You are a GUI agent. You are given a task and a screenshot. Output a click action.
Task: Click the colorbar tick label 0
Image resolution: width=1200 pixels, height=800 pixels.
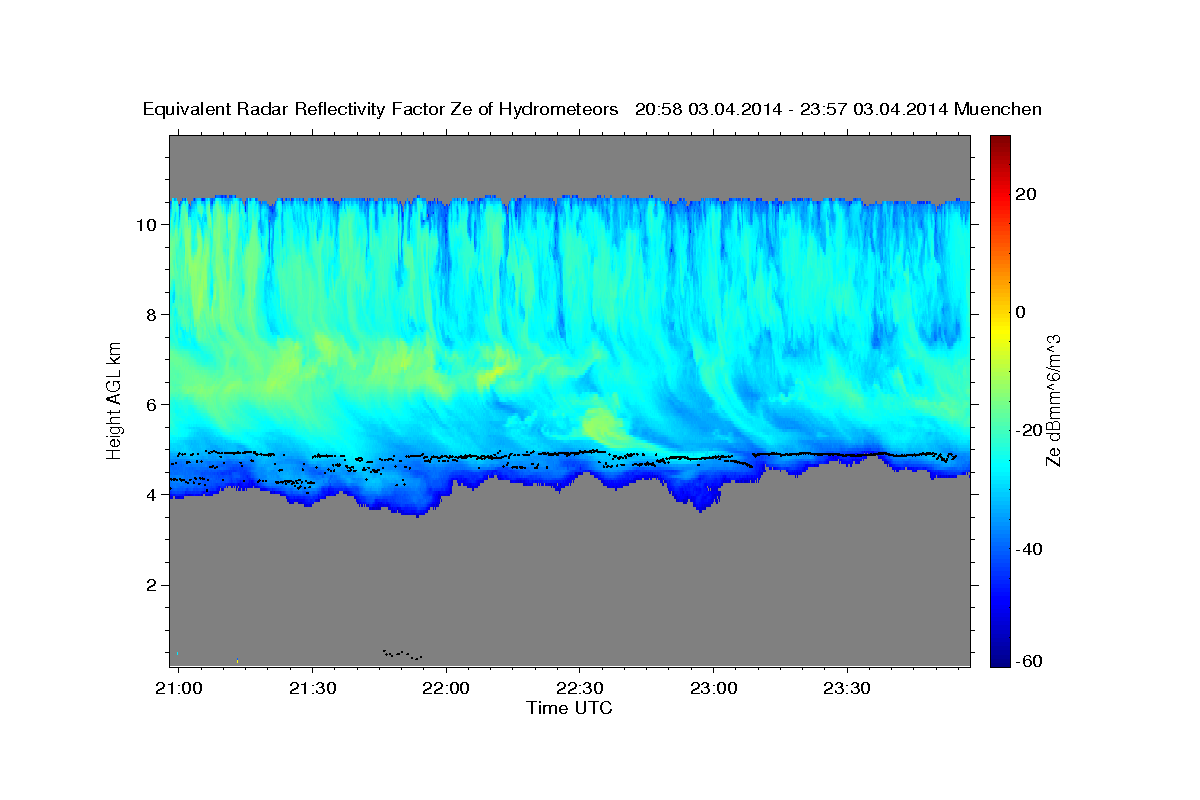click(1020, 312)
